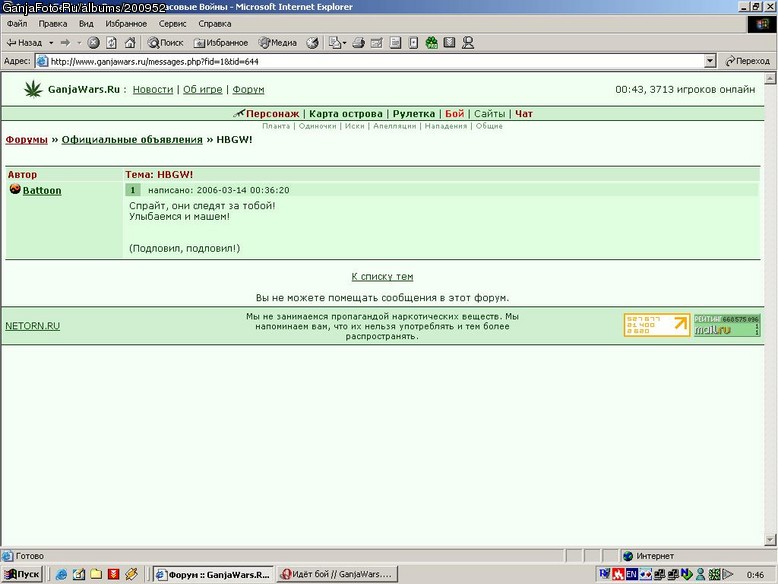Open the Избранное favorites toolbar button

click(221, 43)
